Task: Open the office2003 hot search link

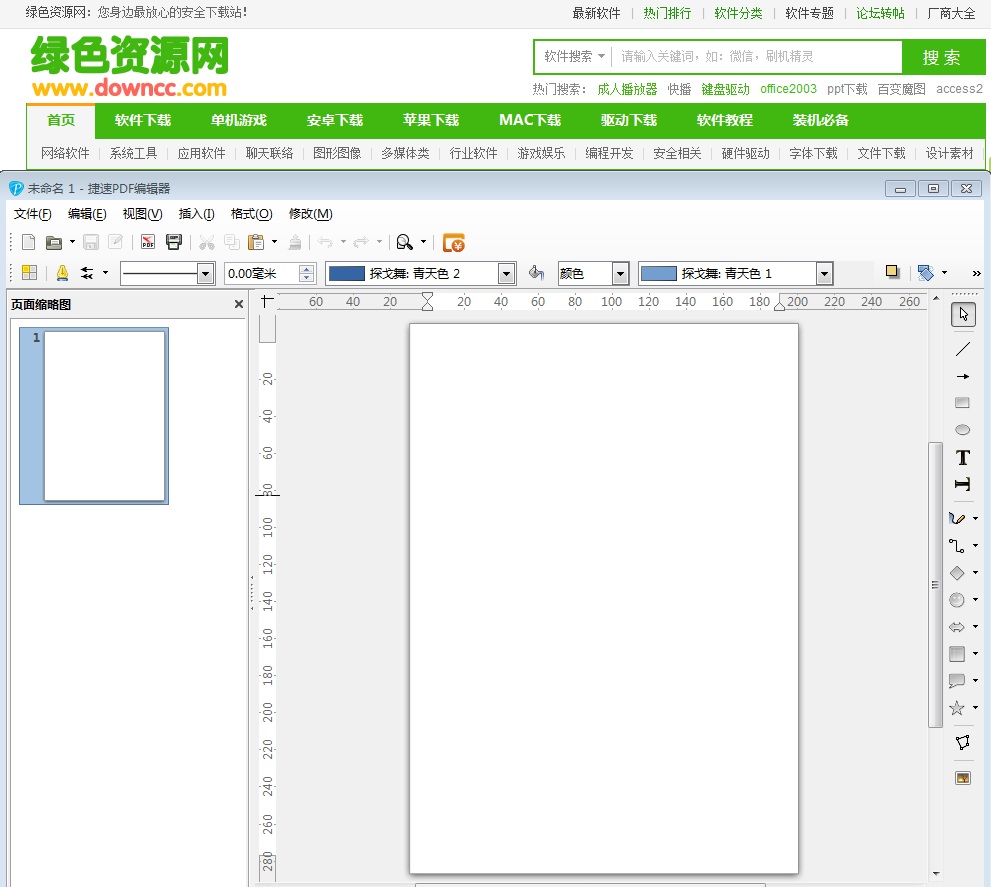Action: [x=787, y=89]
